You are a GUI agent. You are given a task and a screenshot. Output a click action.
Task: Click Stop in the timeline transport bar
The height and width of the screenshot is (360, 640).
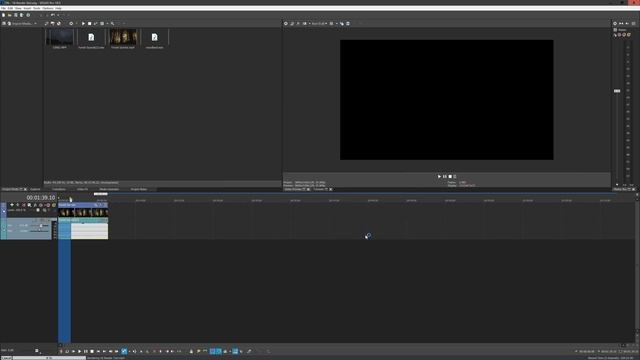click(x=92, y=351)
